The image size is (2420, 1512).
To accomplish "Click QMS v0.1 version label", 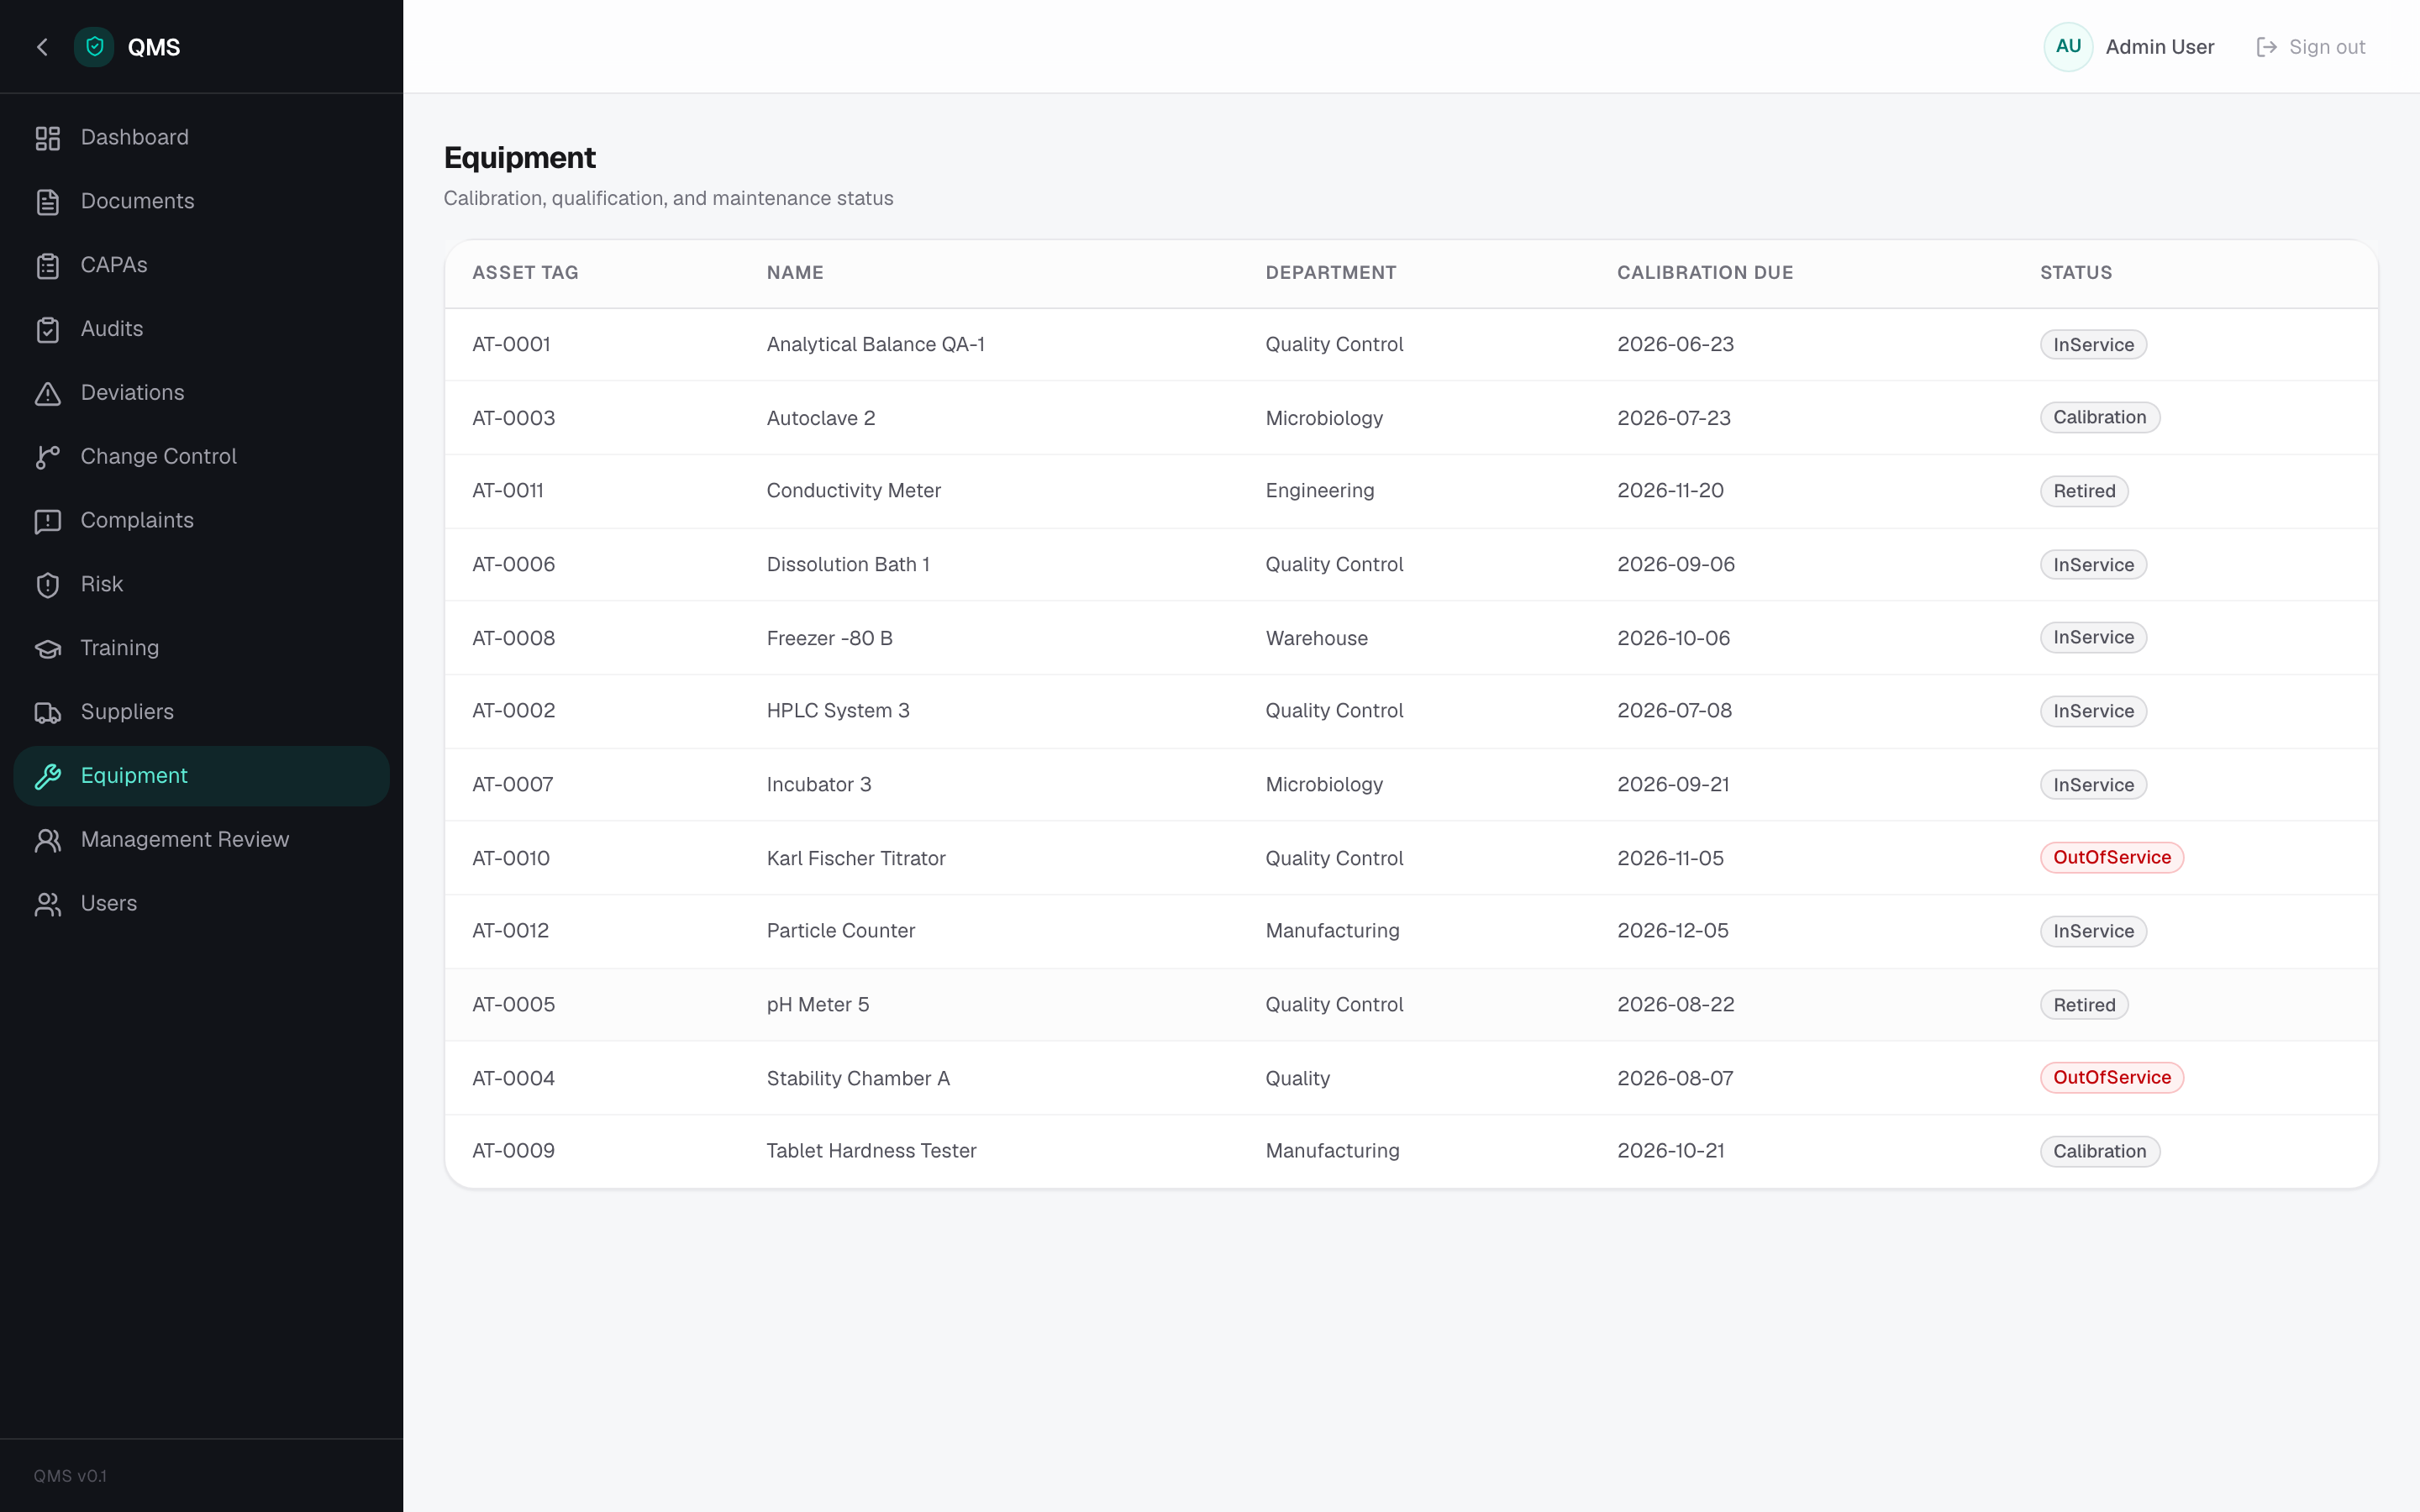I will [70, 1476].
